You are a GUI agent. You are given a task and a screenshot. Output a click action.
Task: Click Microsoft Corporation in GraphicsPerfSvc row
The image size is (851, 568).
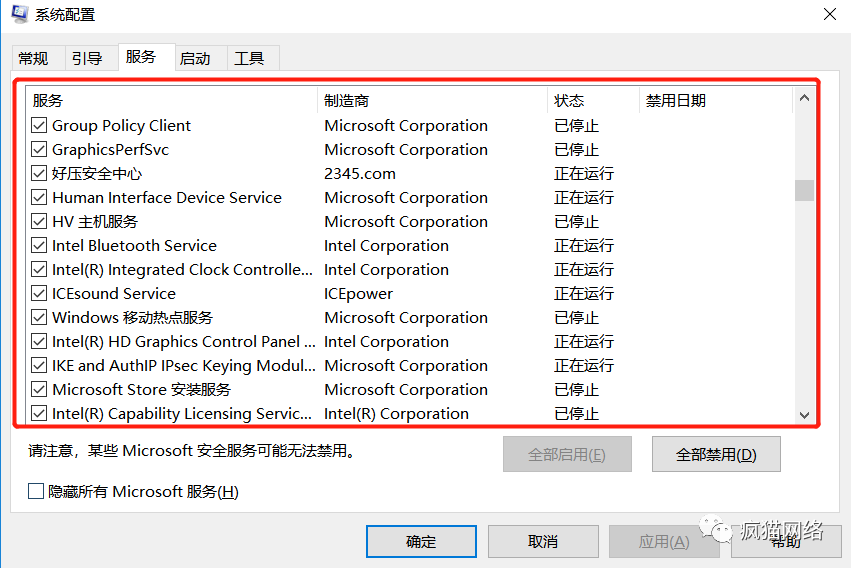(x=406, y=149)
